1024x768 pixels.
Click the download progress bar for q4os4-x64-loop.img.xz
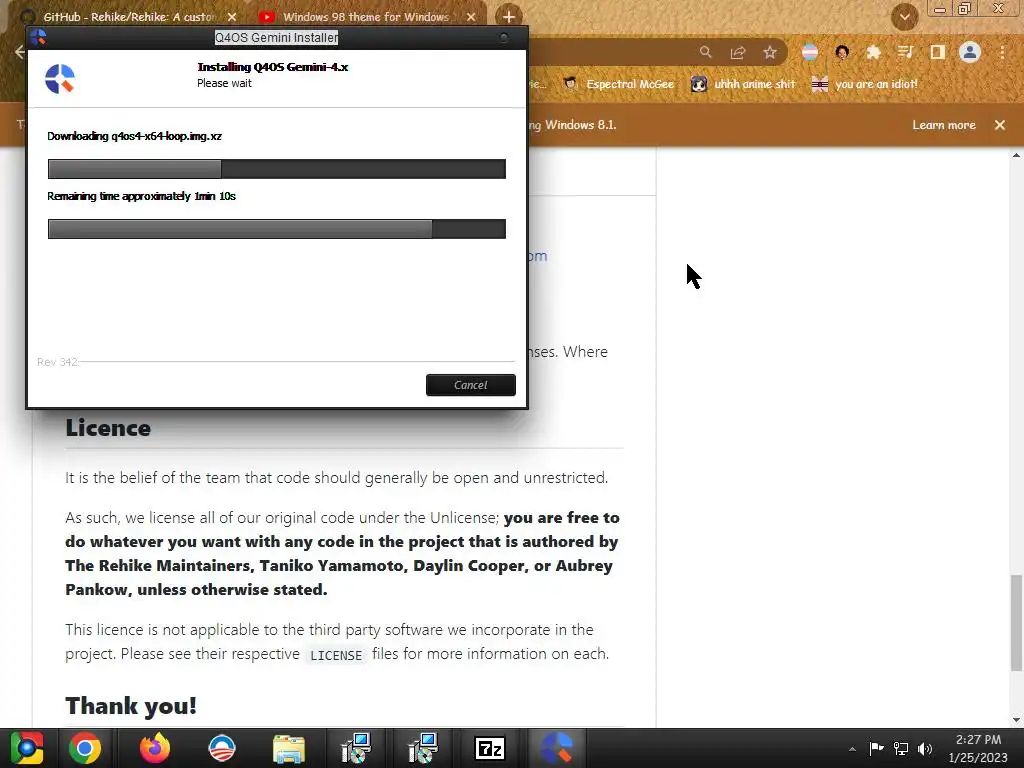(x=276, y=168)
